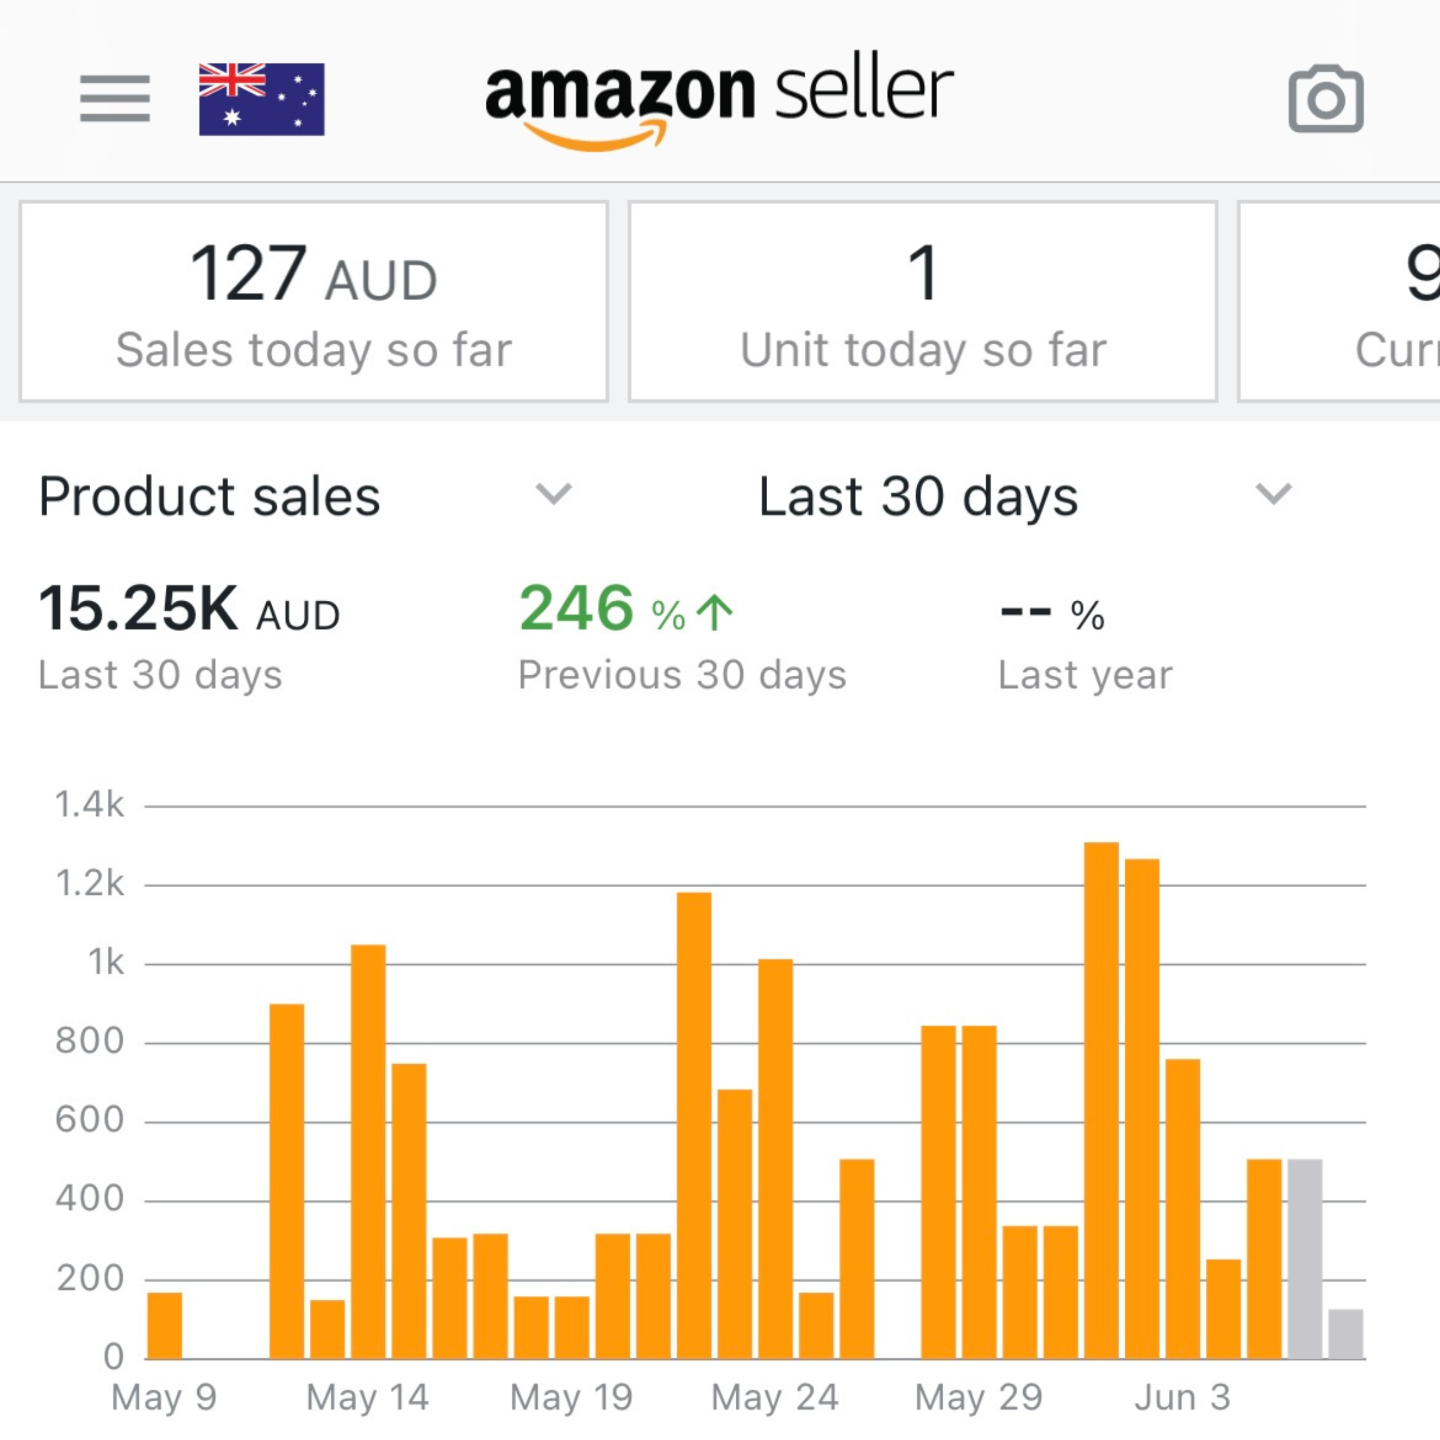Open the camera icon

tap(1325, 99)
